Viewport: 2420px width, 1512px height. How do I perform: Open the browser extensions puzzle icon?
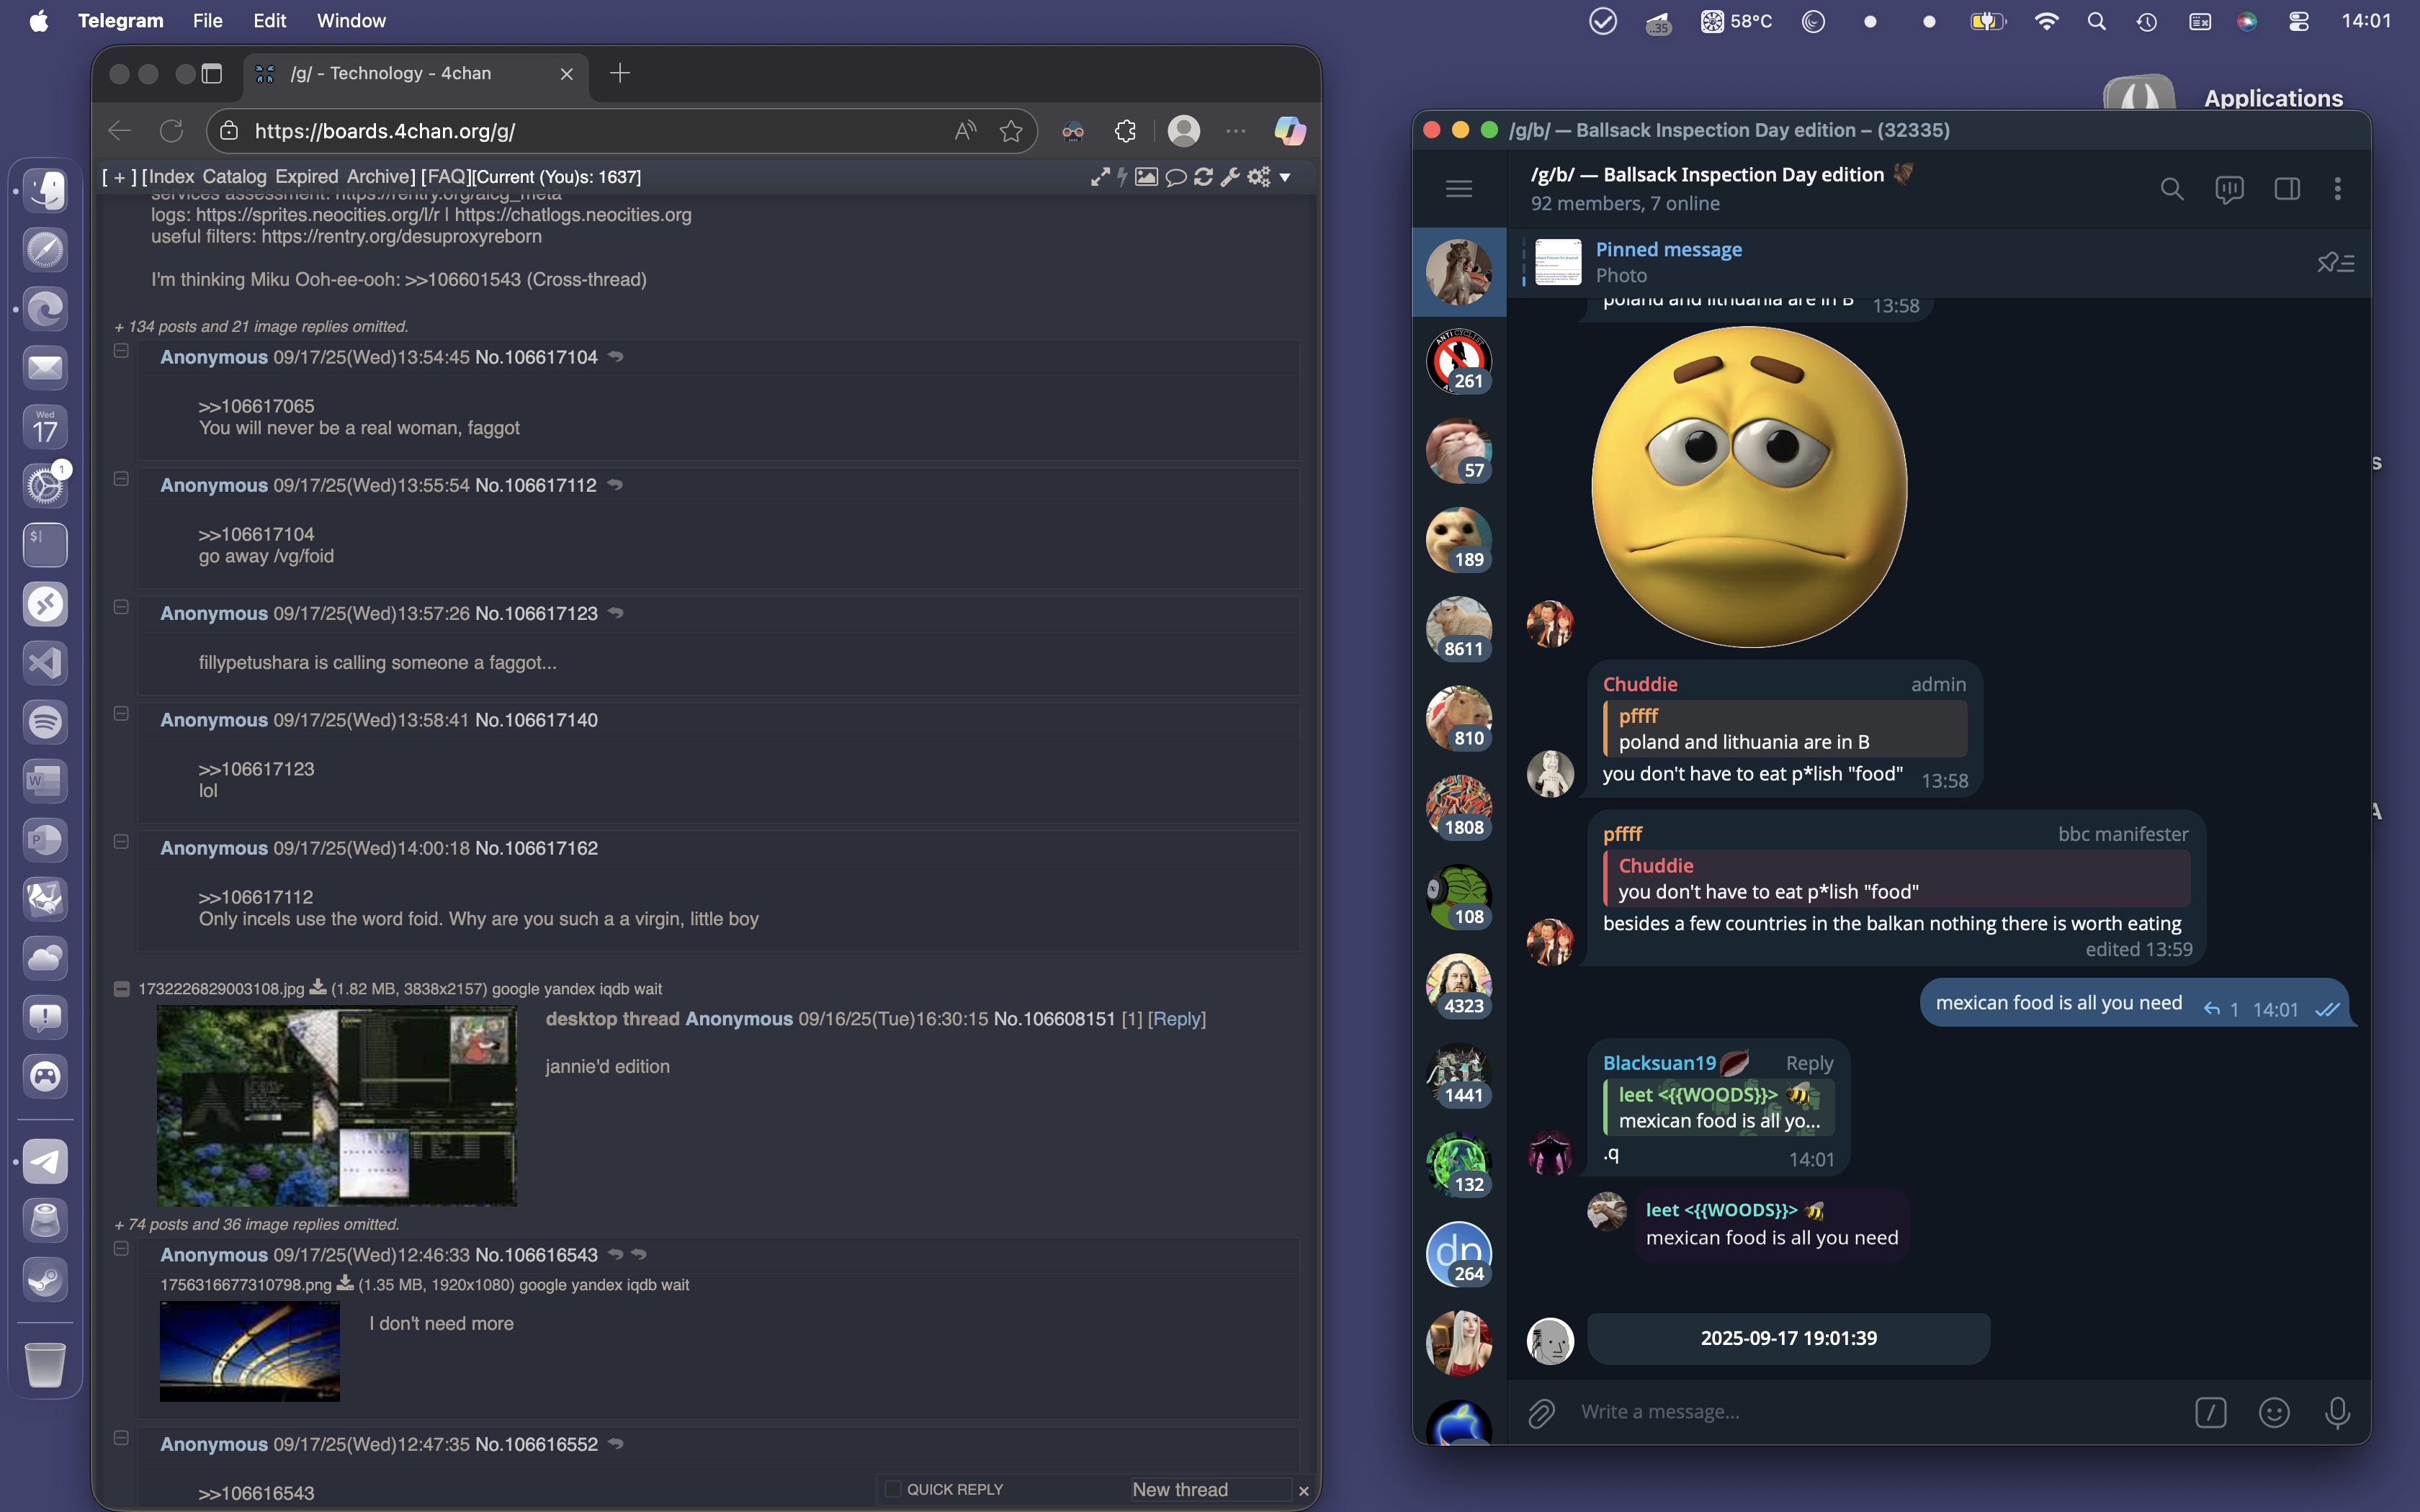(x=1126, y=131)
